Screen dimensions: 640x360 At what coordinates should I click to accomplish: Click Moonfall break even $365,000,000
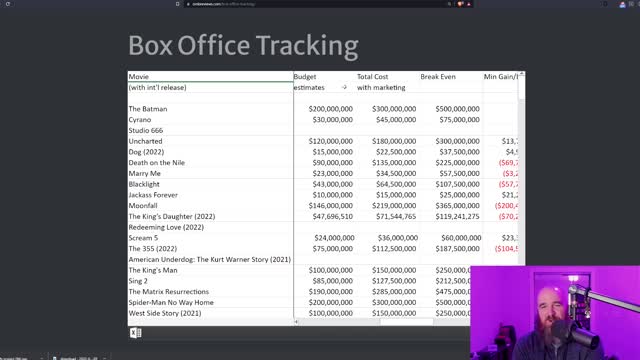coord(457,206)
